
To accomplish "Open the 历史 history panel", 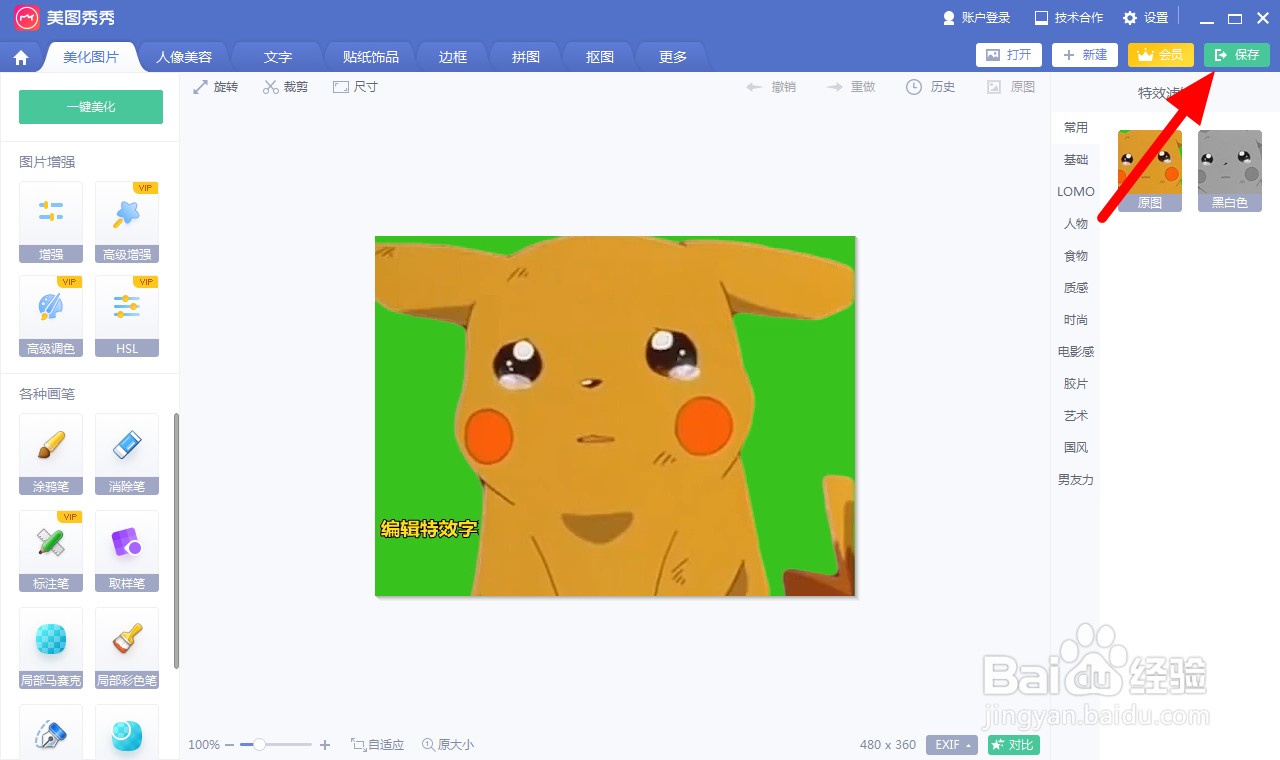I will coord(930,87).
